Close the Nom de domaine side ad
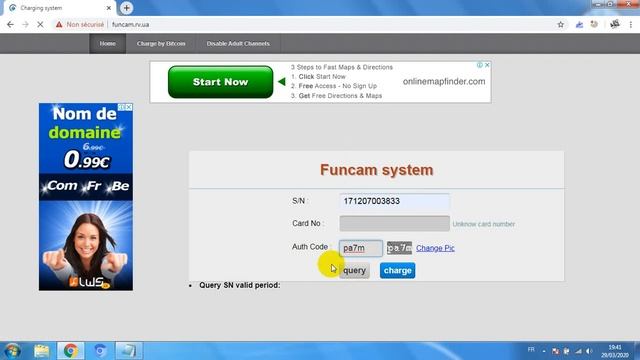Screen dimensions: 640x360 [x=129, y=107]
